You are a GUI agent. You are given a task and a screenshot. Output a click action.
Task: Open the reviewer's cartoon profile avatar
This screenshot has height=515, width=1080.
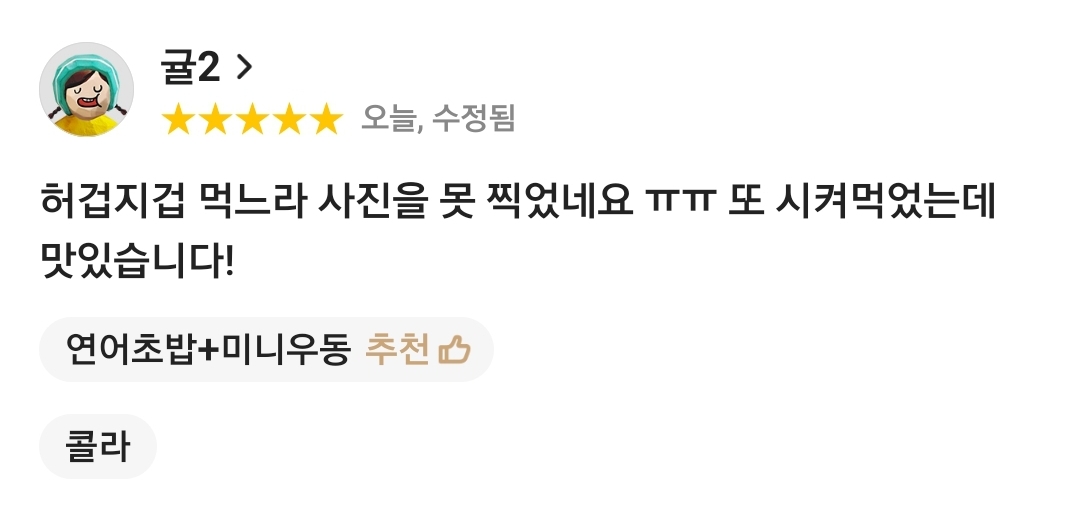click(x=86, y=90)
